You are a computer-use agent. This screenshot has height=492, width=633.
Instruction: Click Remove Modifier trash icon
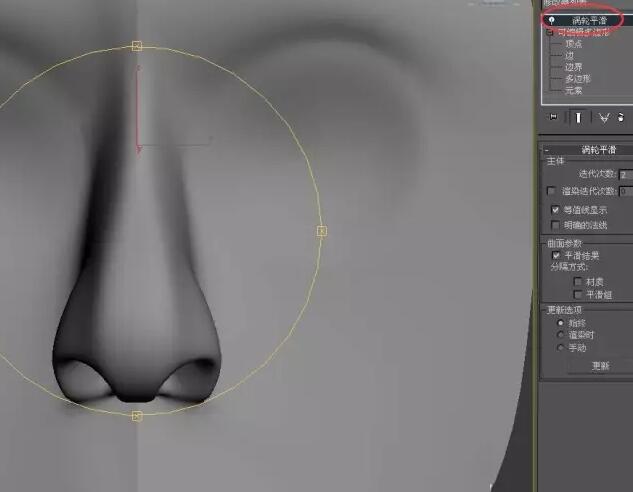pyautogui.click(x=621, y=117)
